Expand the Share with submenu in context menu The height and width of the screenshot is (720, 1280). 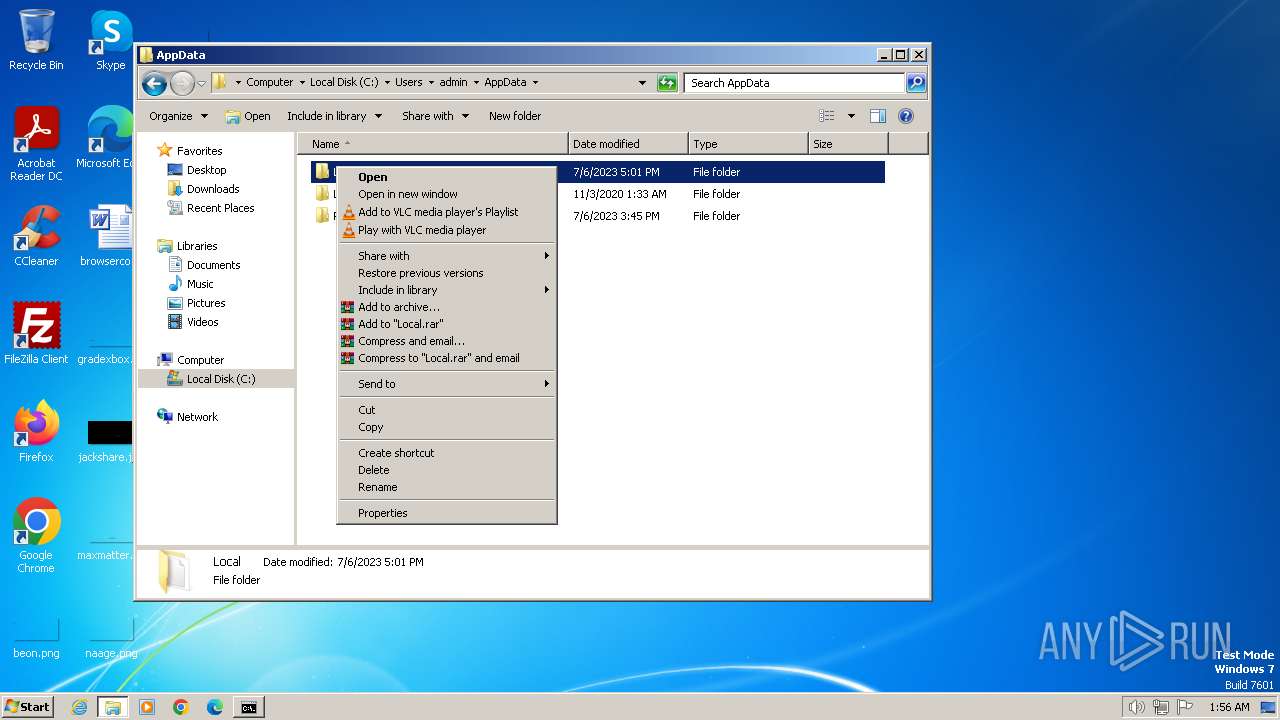pos(446,256)
